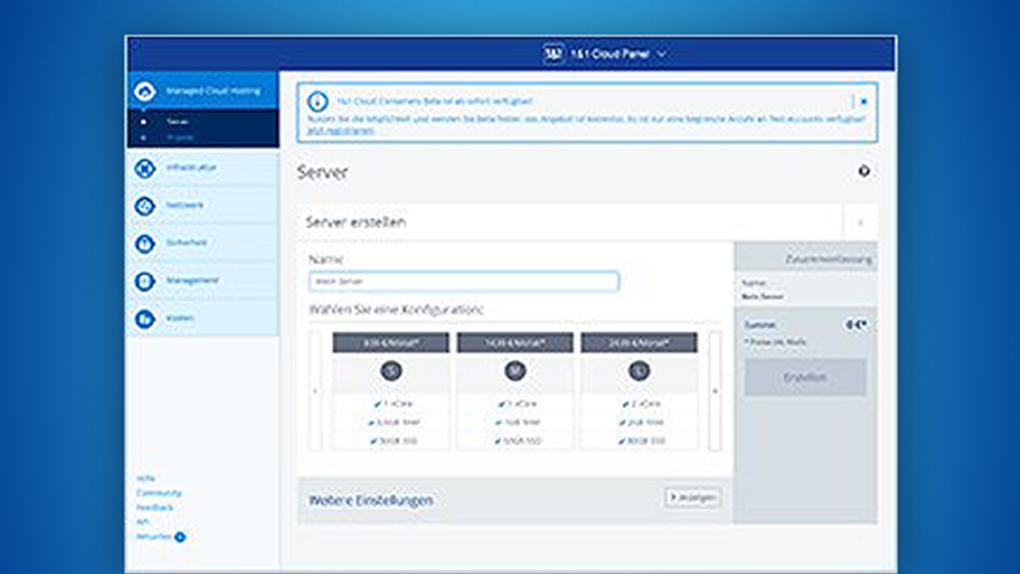The image size is (1020, 574).
Task: Click the settings icon beside Server heading
Action: click(864, 171)
